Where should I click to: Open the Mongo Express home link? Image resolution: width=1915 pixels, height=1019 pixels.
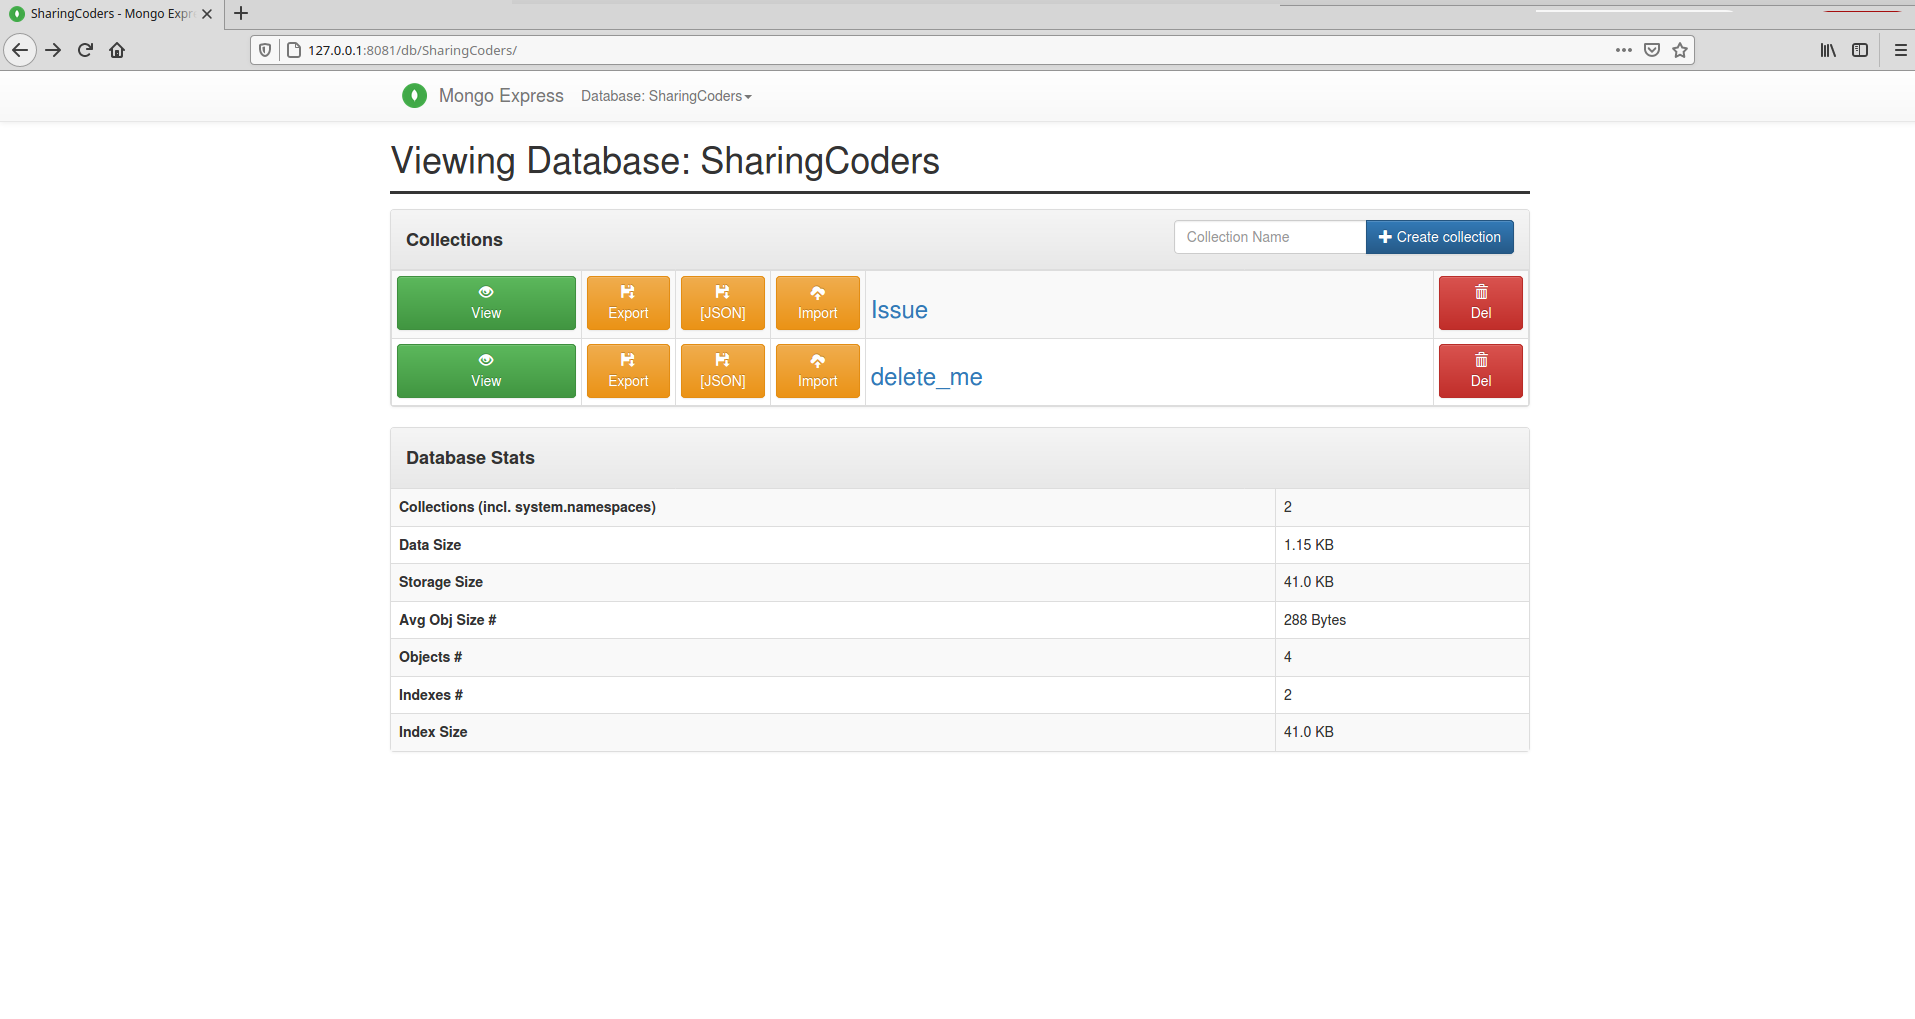tap(501, 96)
